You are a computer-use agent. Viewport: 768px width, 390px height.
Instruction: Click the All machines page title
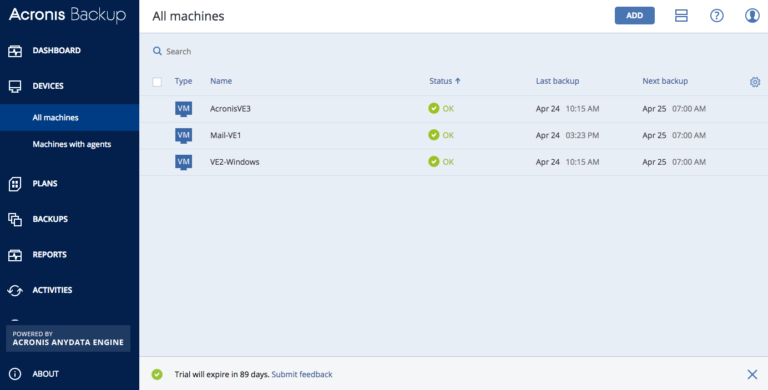click(188, 16)
